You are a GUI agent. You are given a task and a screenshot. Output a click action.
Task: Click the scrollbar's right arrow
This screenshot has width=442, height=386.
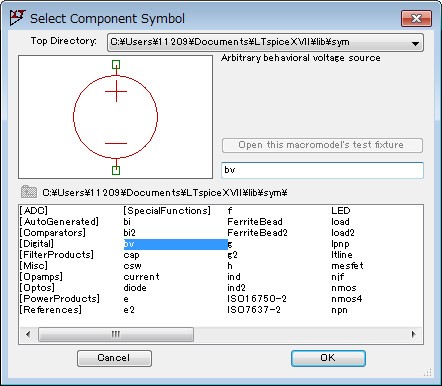click(x=414, y=334)
